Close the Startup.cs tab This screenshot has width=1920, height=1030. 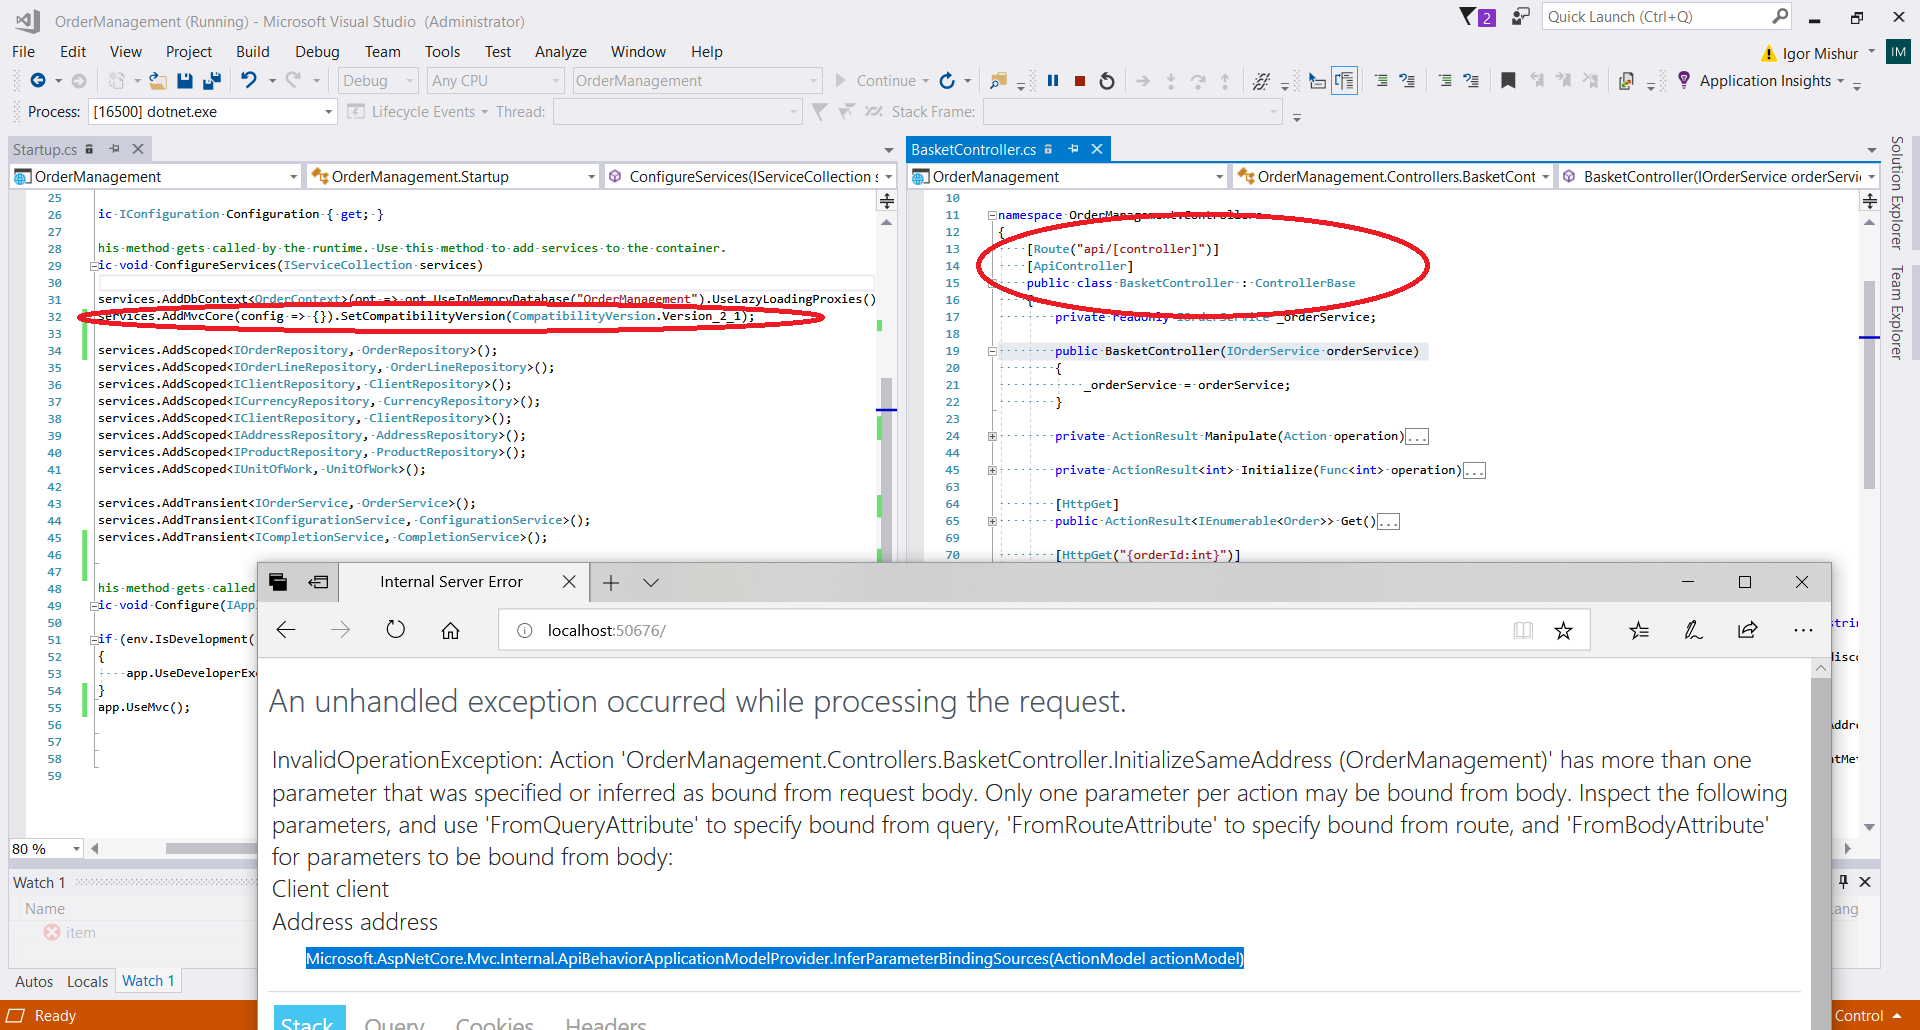[x=138, y=149]
